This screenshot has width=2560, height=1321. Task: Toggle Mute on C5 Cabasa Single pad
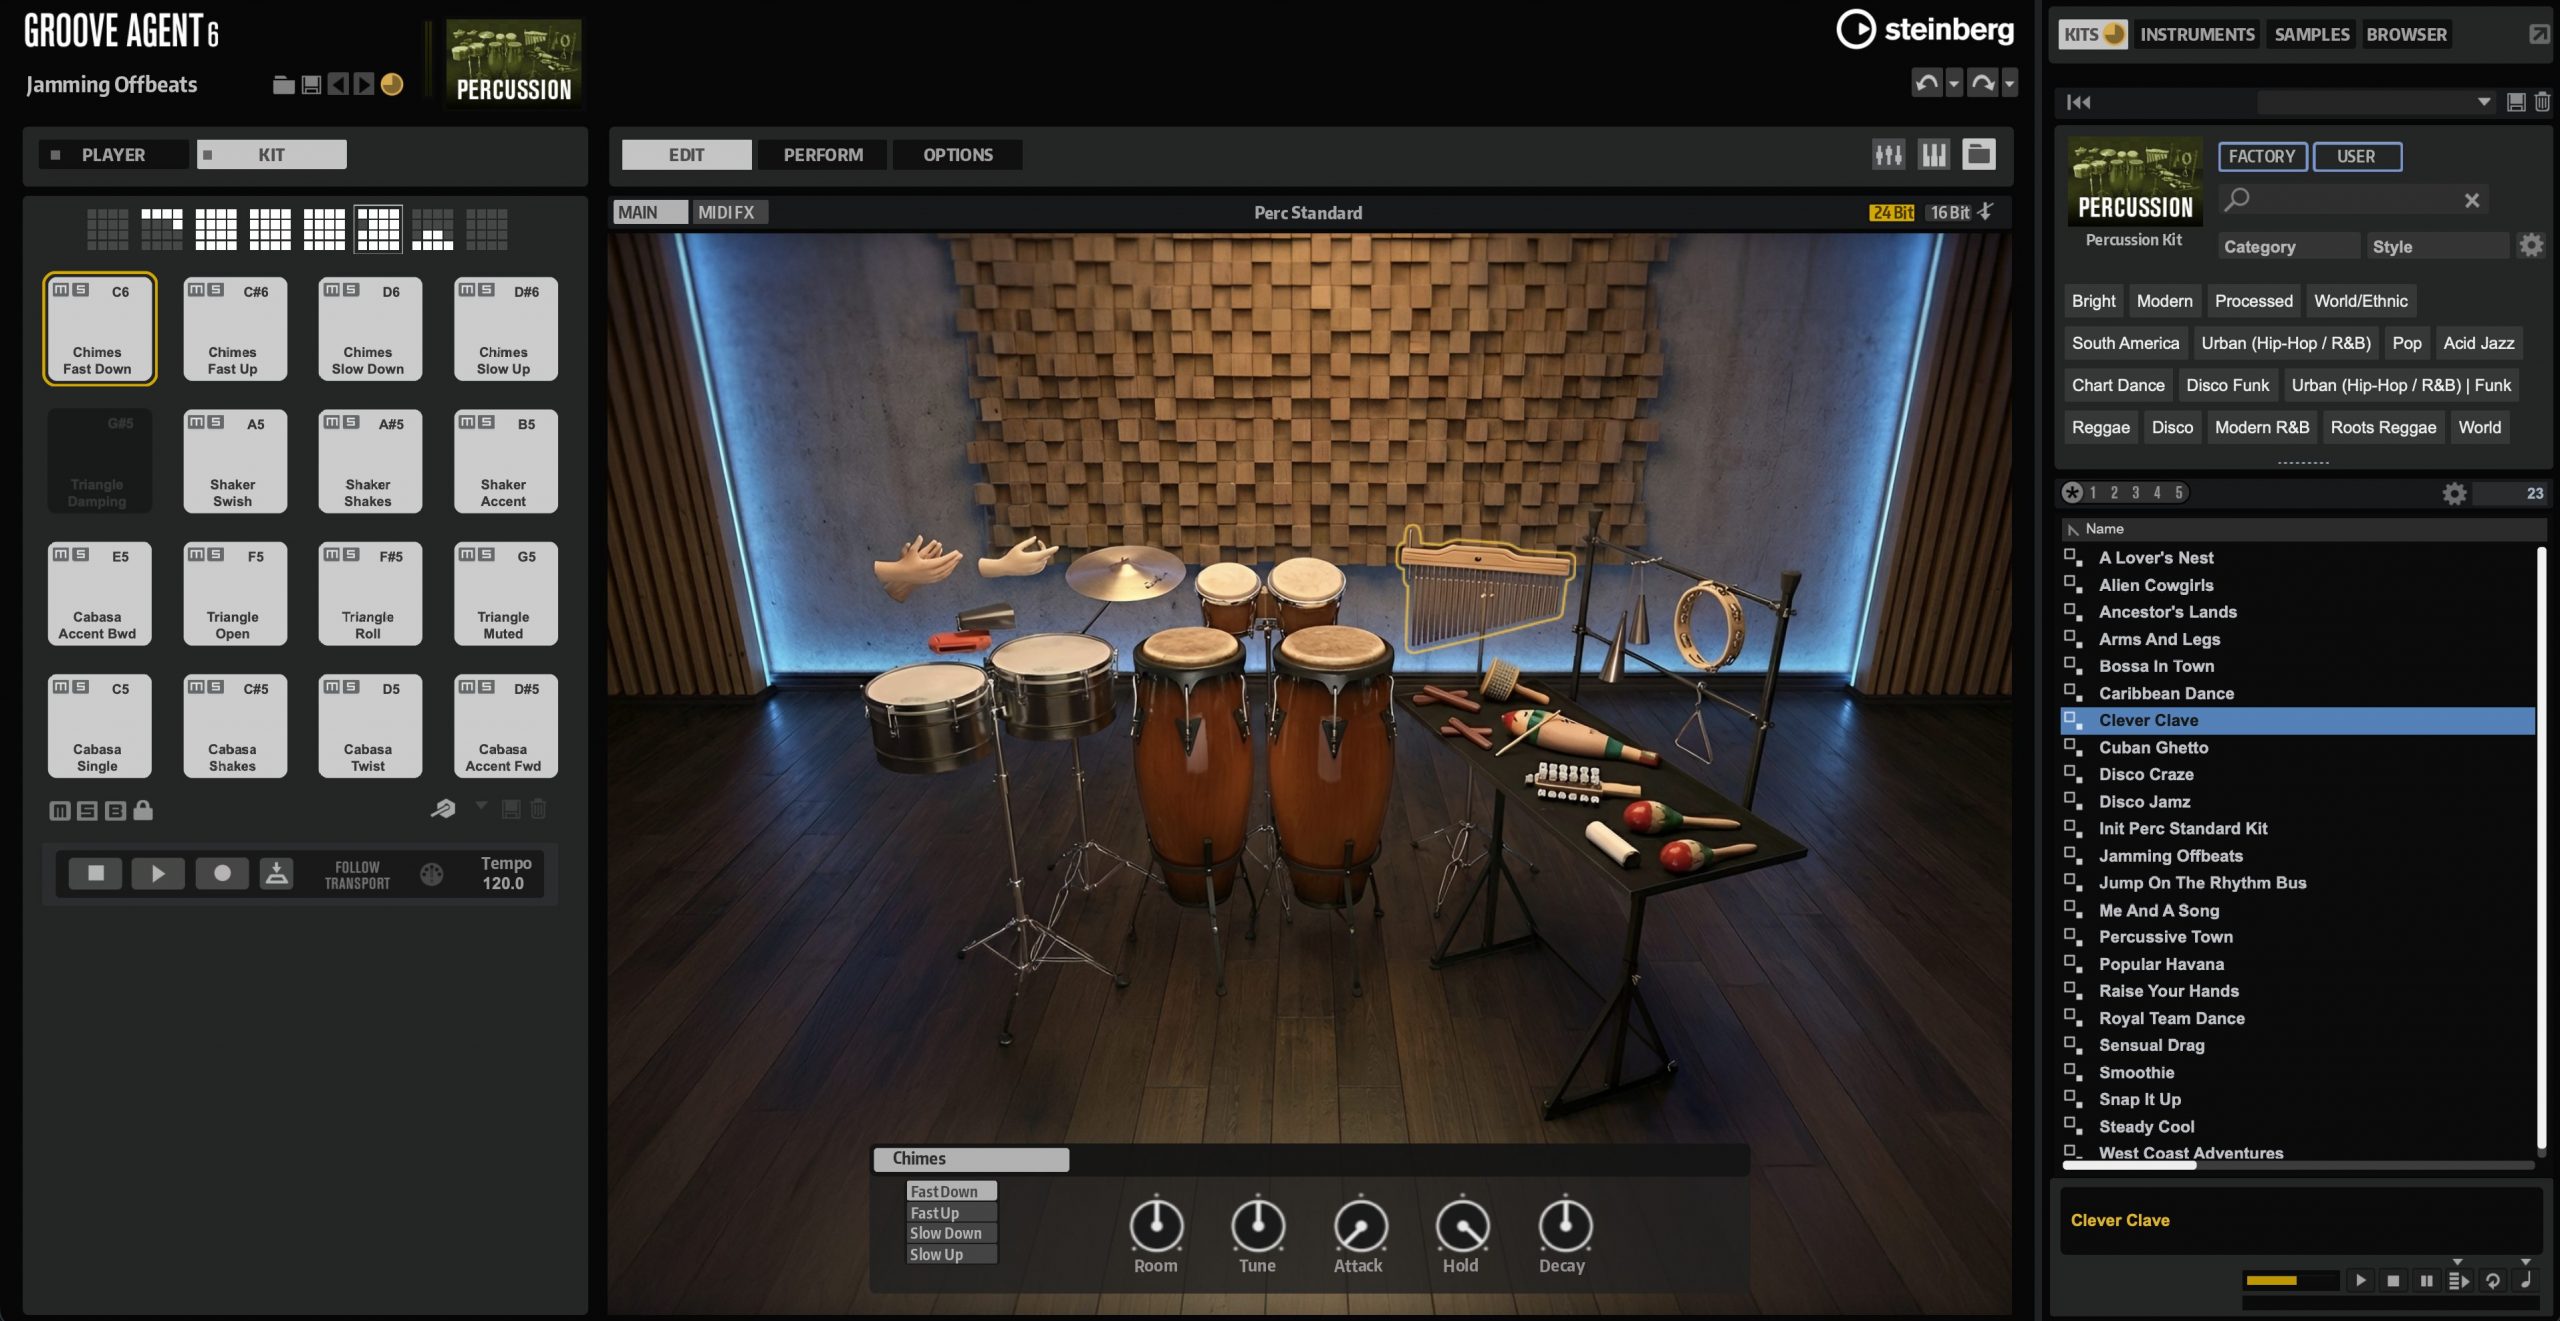[x=61, y=687]
